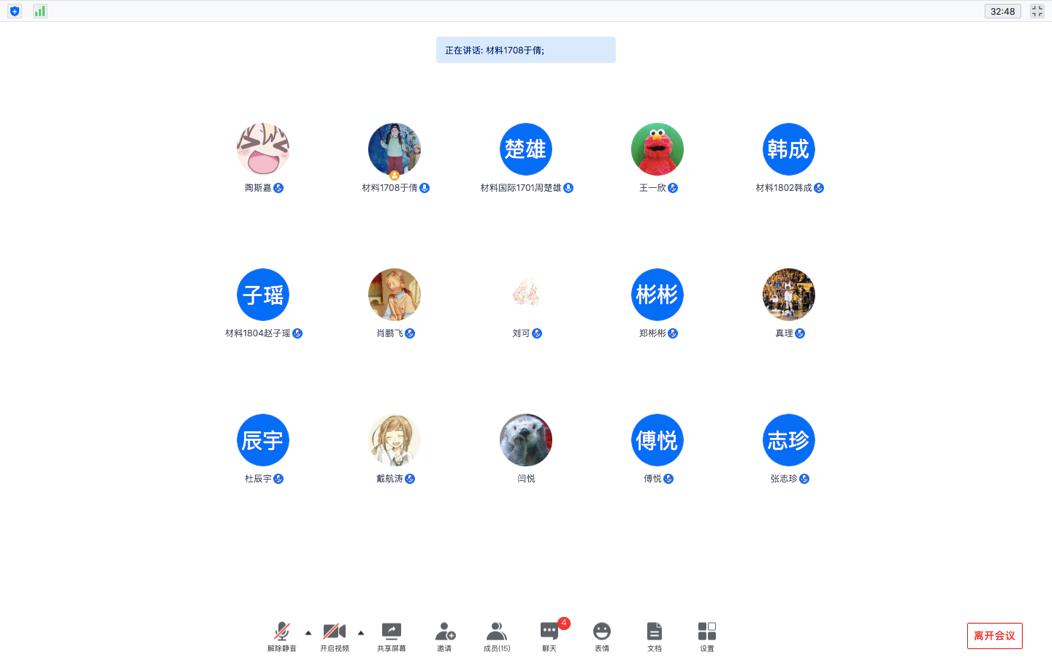The image size is (1052, 658).
Task: Open the 表情 emoji reactions
Action: click(601, 635)
